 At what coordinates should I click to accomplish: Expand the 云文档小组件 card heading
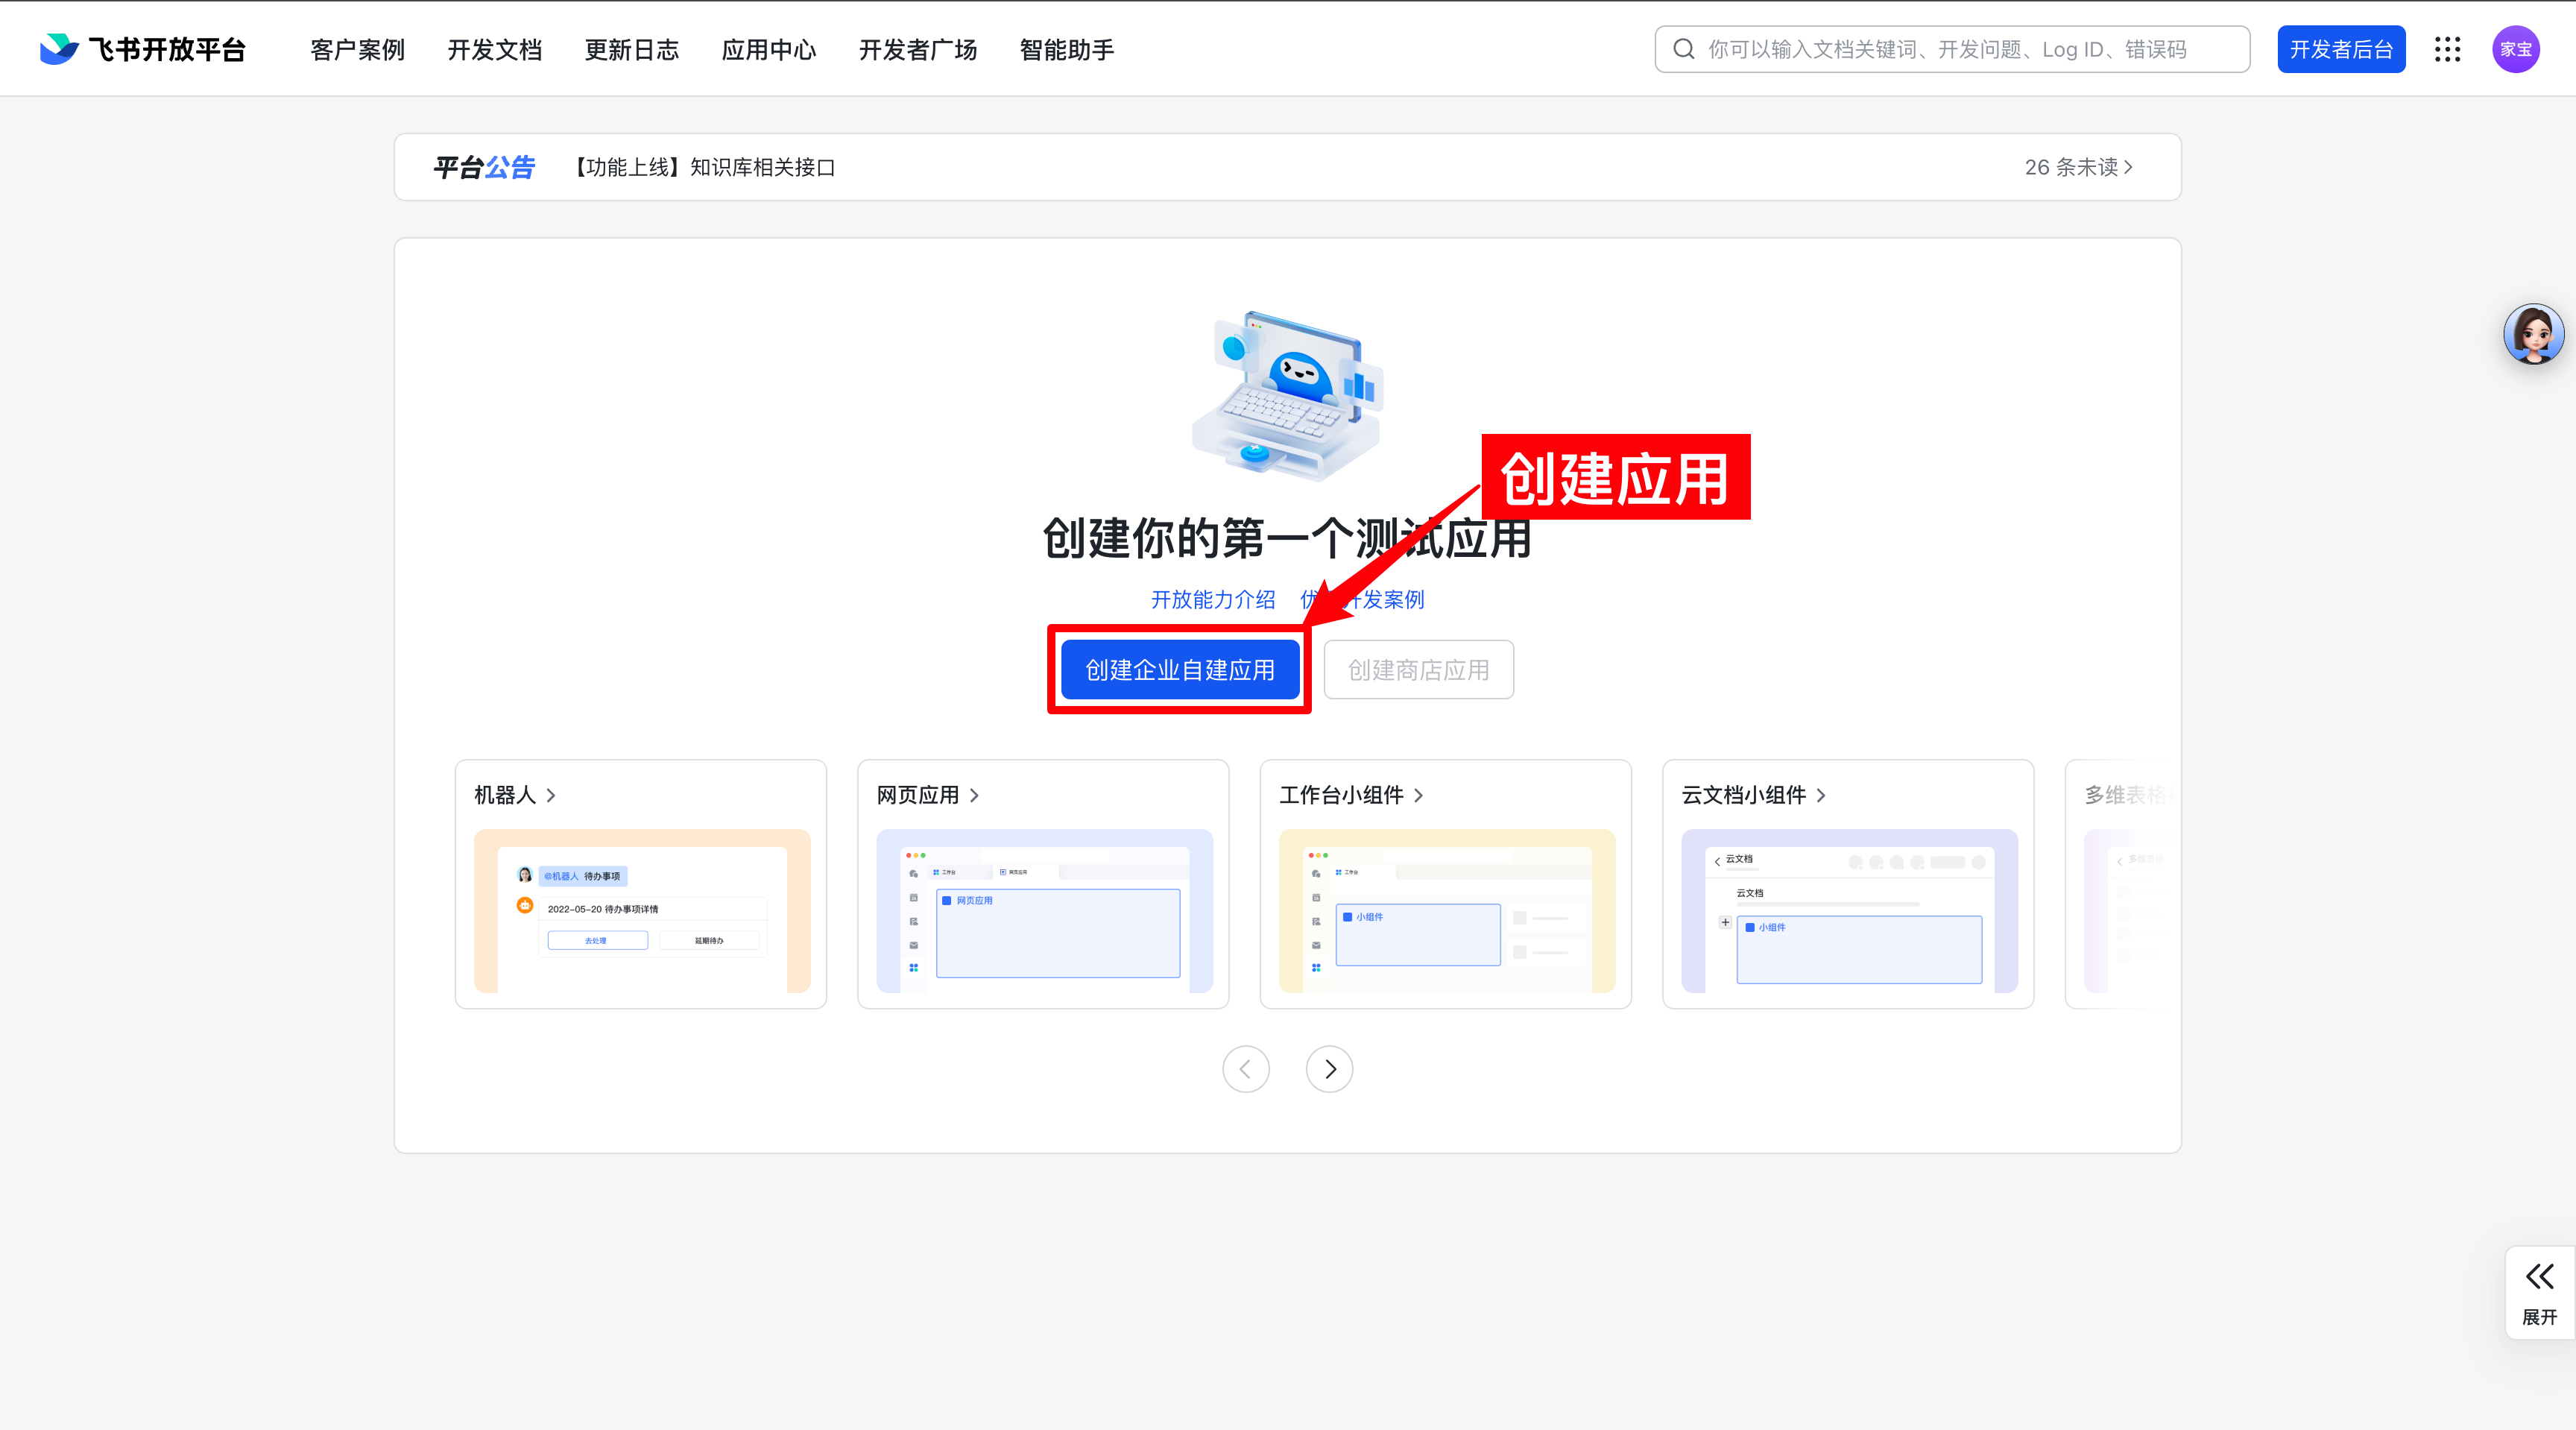(1754, 795)
